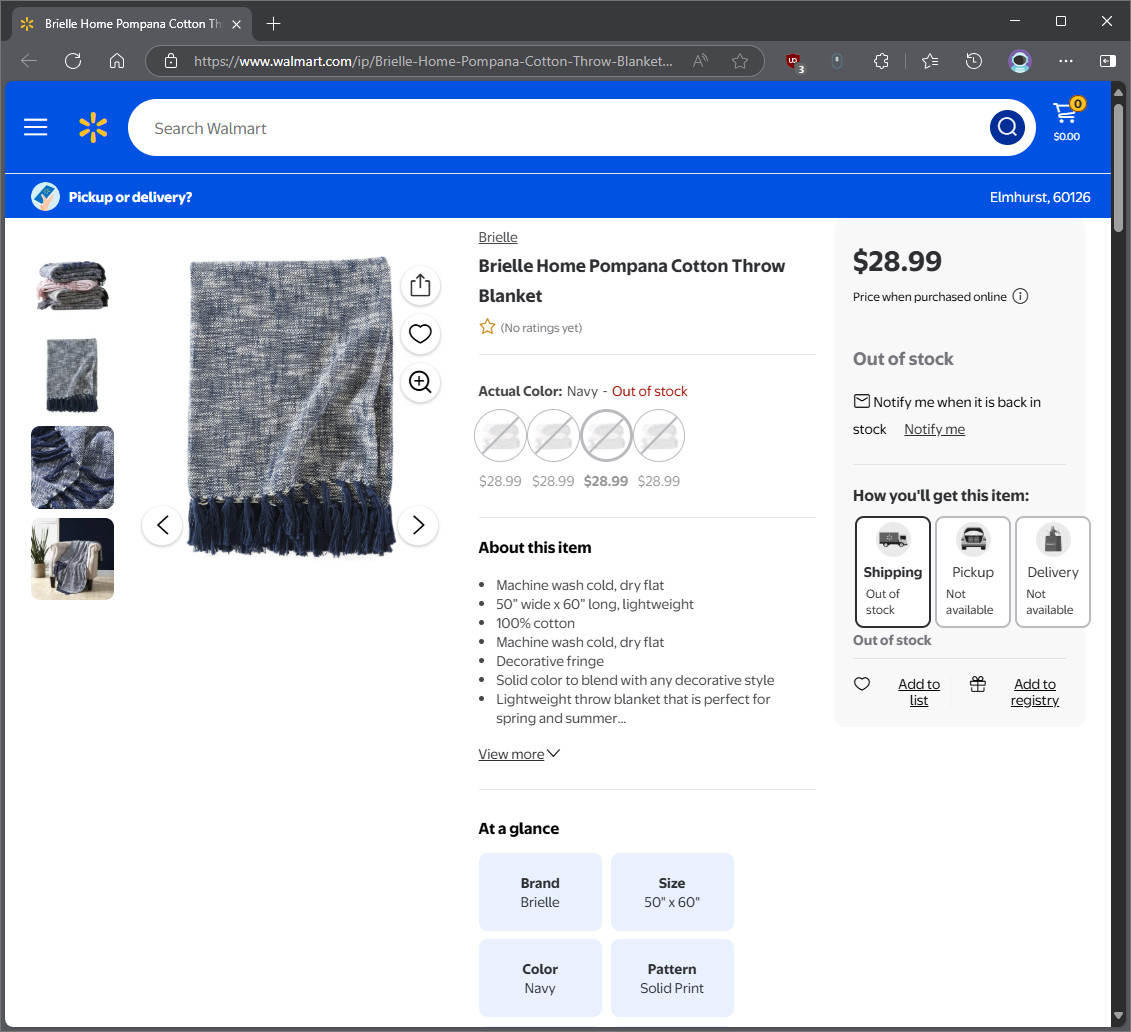The width and height of the screenshot is (1131, 1032).
Task: Change location Elmhurst, 60126
Action: click(x=1040, y=197)
